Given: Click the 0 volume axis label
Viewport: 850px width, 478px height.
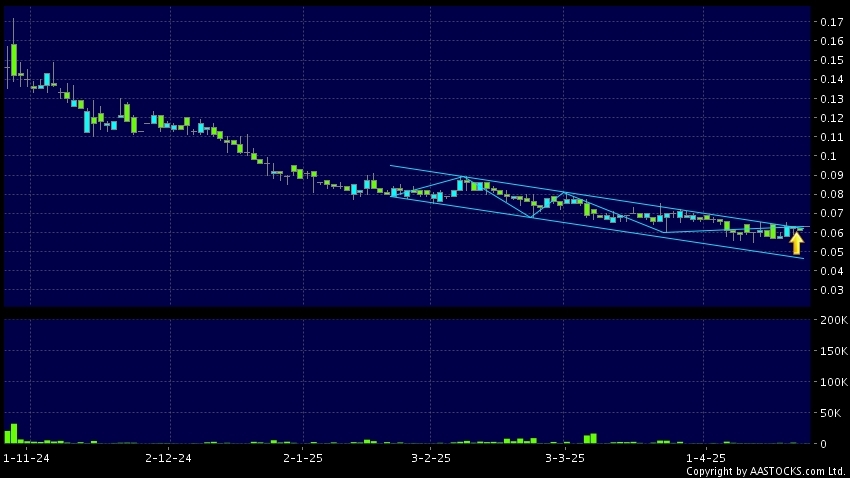Looking at the screenshot, I should [x=823, y=444].
